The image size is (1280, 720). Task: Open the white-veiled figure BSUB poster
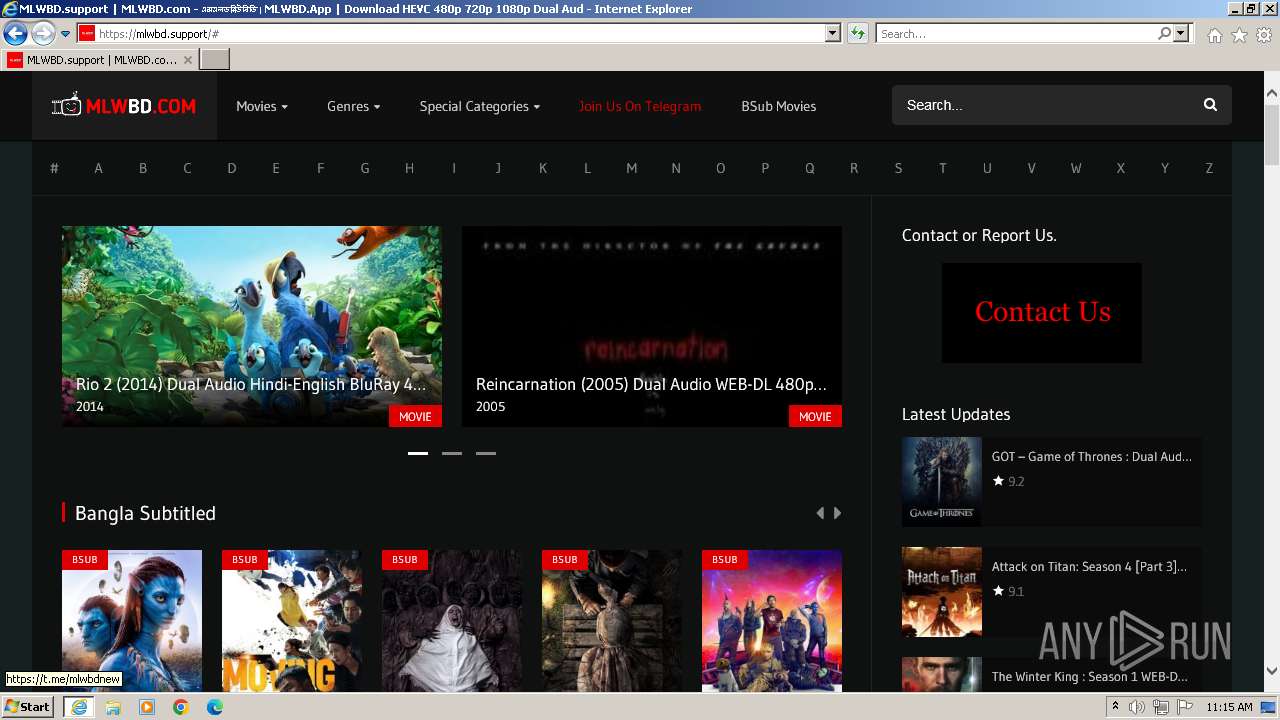(452, 620)
